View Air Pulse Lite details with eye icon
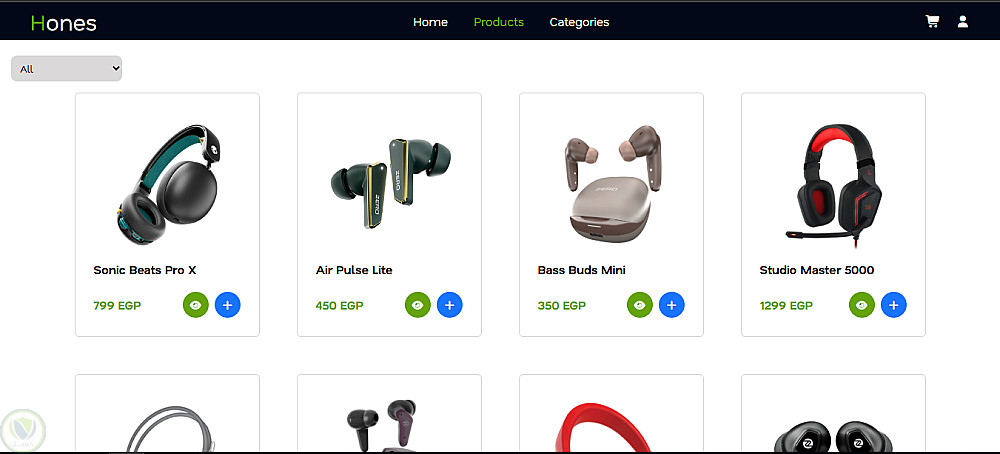This screenshot has width=1000, height=454. tap(418, 305)
